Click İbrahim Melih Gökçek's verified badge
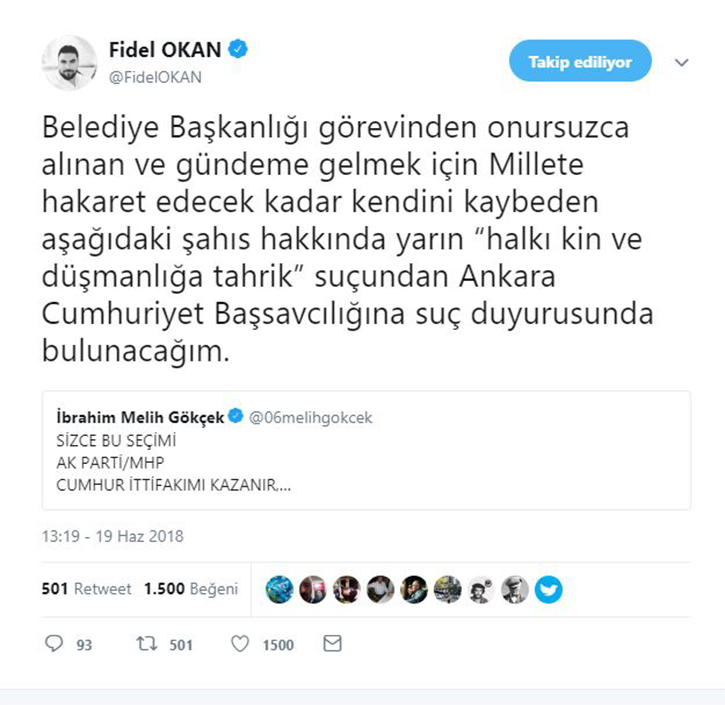This screenshot has height=705, width=725. coord(236,416)
